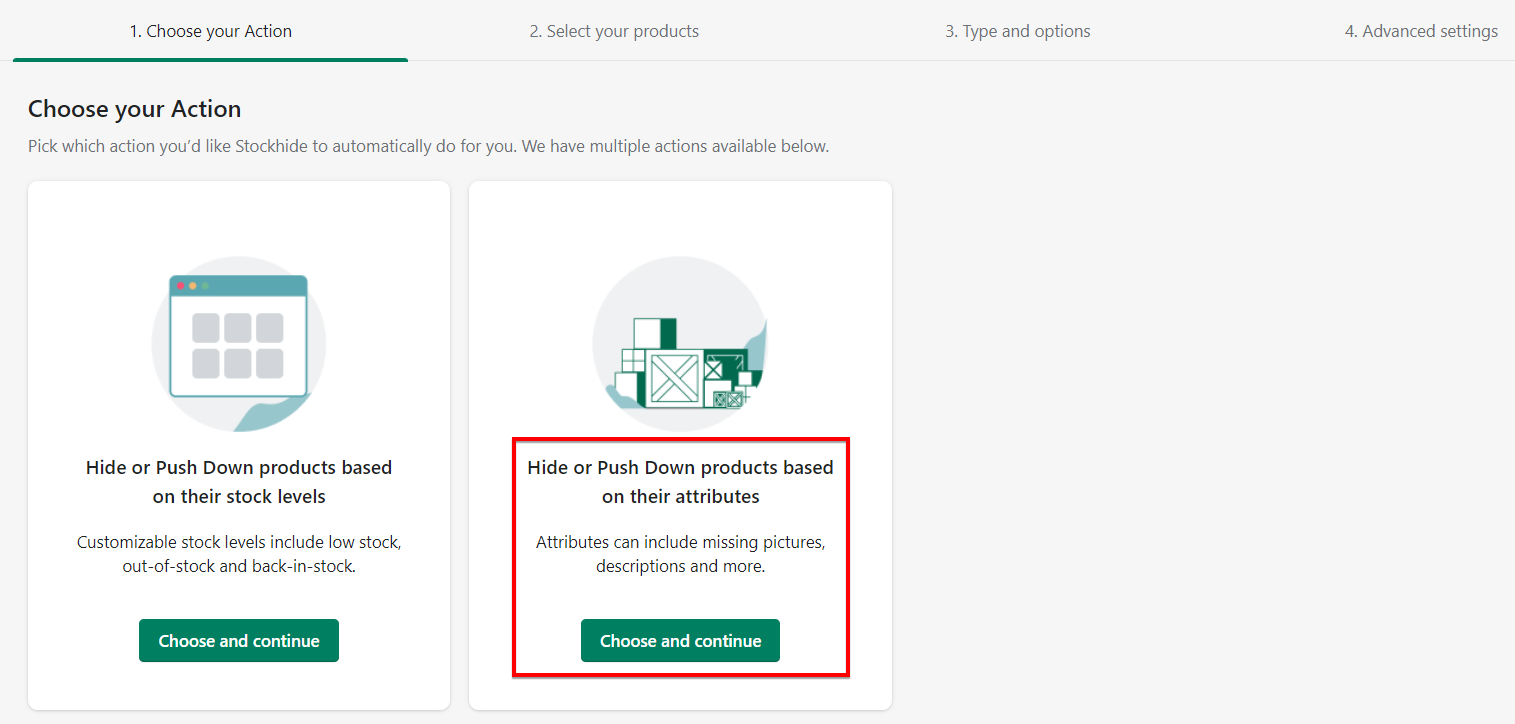Click the green dot in the window illustration

click(x=205, y=286)
